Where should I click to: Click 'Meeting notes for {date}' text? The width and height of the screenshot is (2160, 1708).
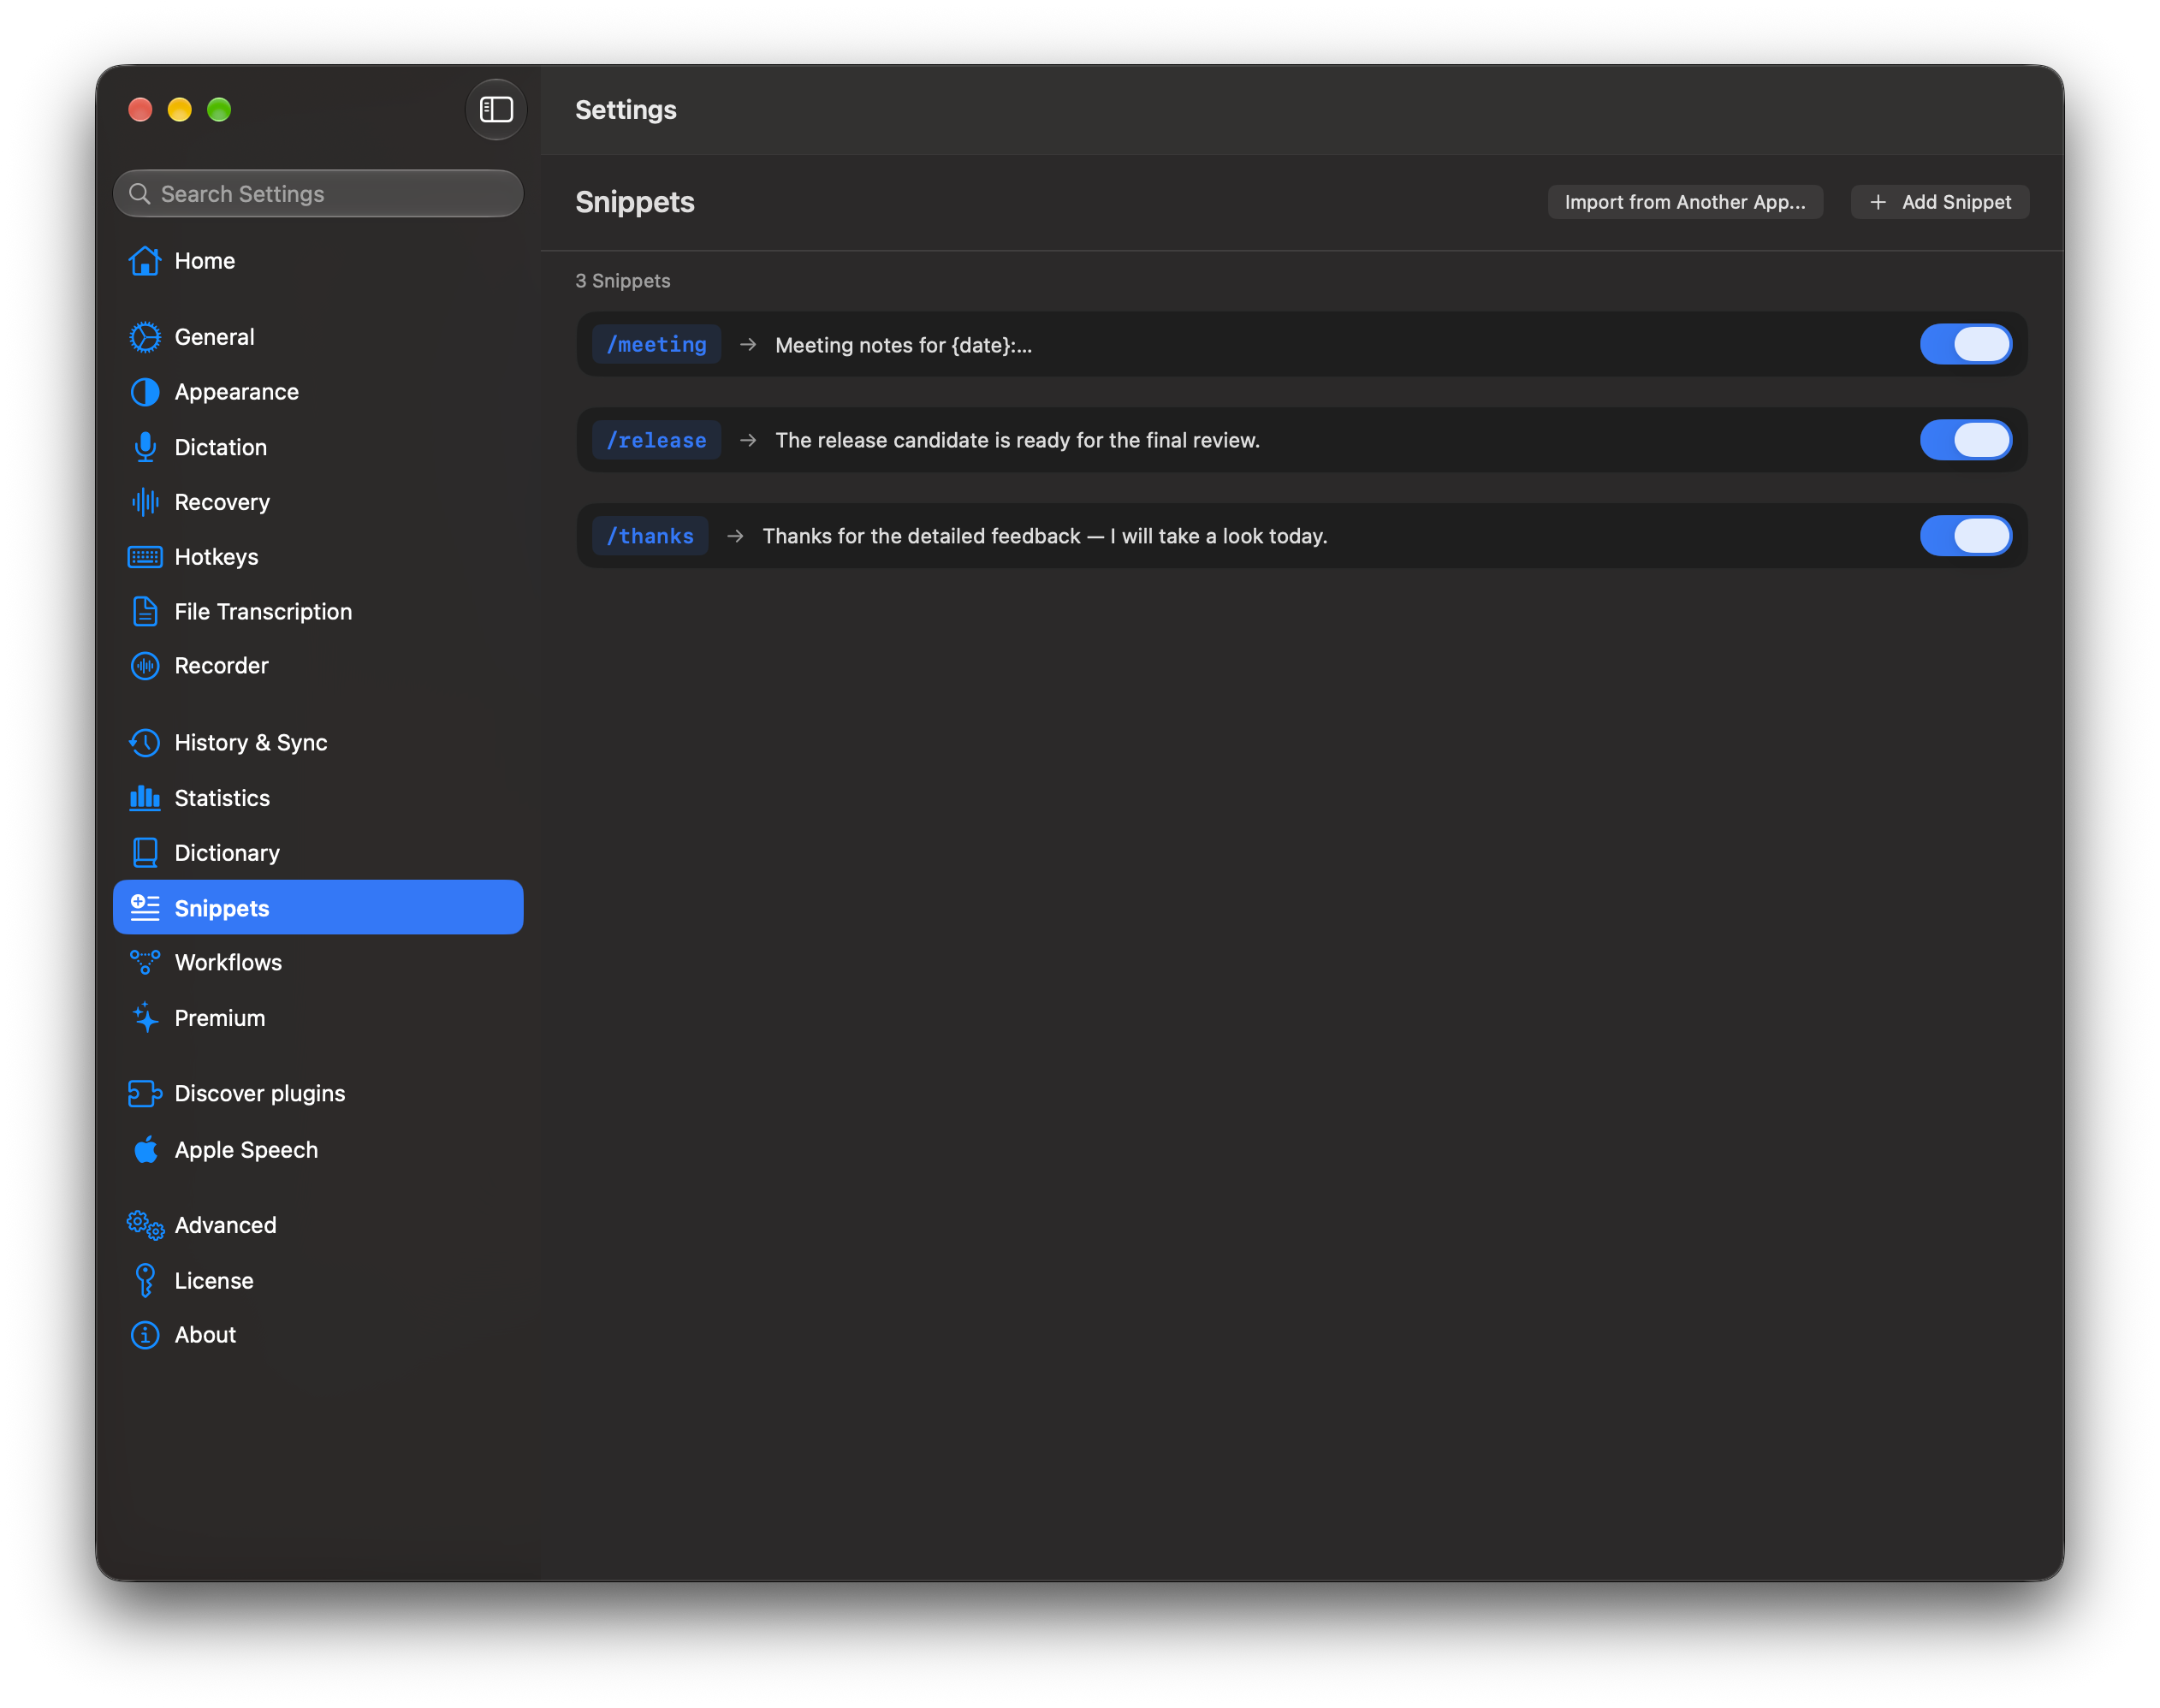click(x=903, y=345)
